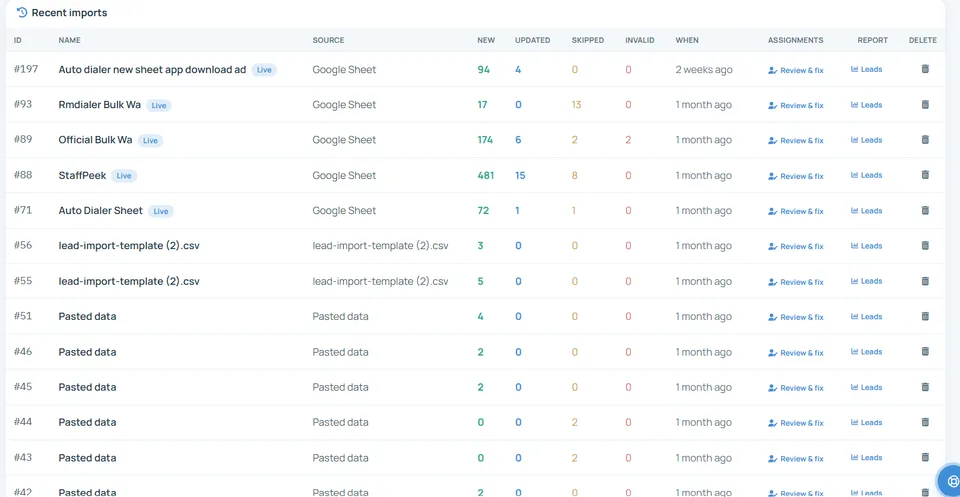Open Leads report in row #55
The width and height of the screenshot is (960, 497).
[866, 282]
